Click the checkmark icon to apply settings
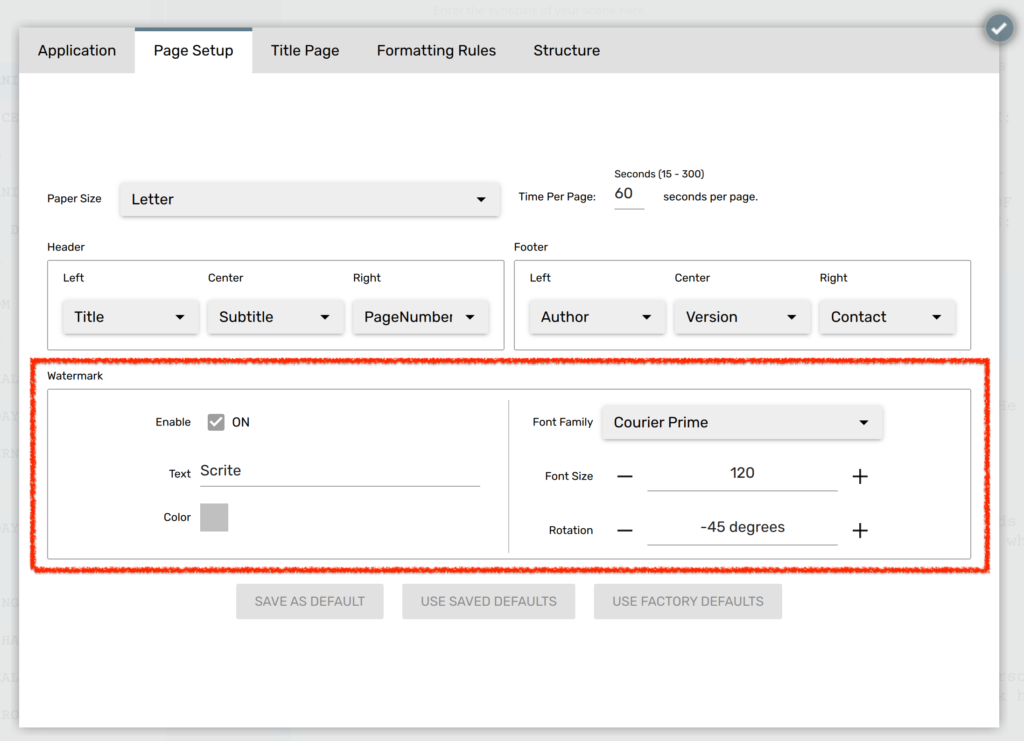The height and width of the screenshot is (741, 1024). [x=998, y=28]
